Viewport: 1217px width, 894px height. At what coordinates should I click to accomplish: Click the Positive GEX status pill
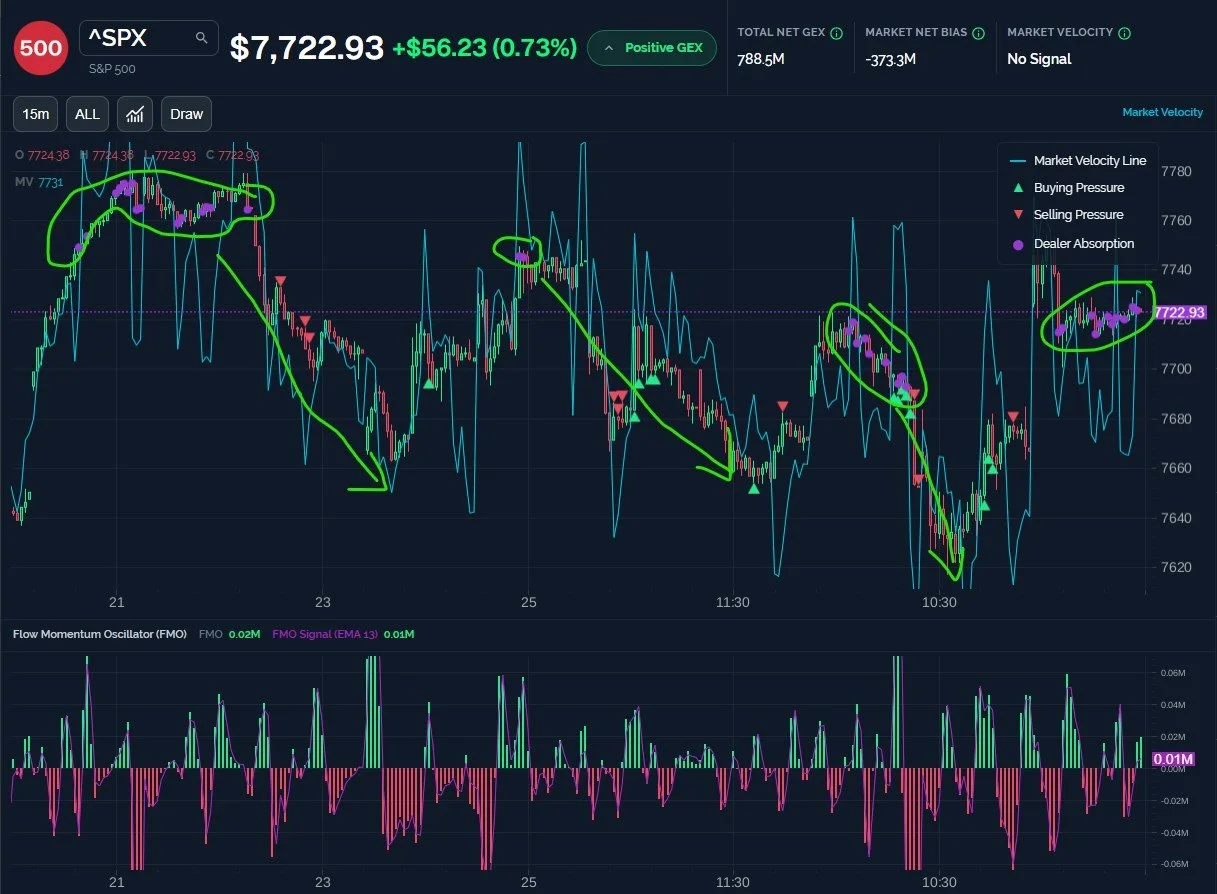[x=652, y=48]
